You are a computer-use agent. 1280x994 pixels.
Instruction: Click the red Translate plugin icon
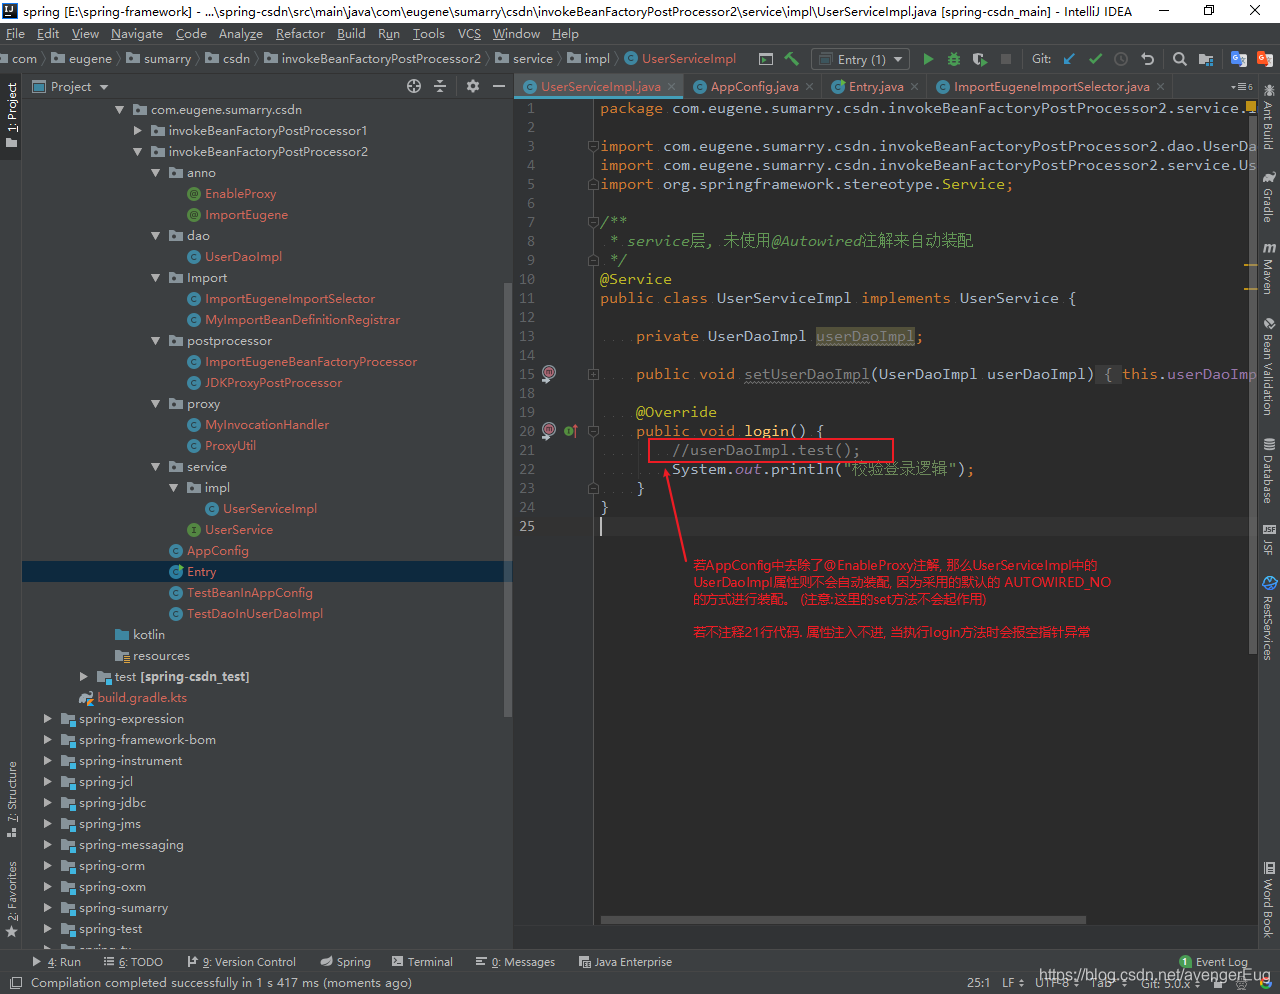pos(1265,59)
